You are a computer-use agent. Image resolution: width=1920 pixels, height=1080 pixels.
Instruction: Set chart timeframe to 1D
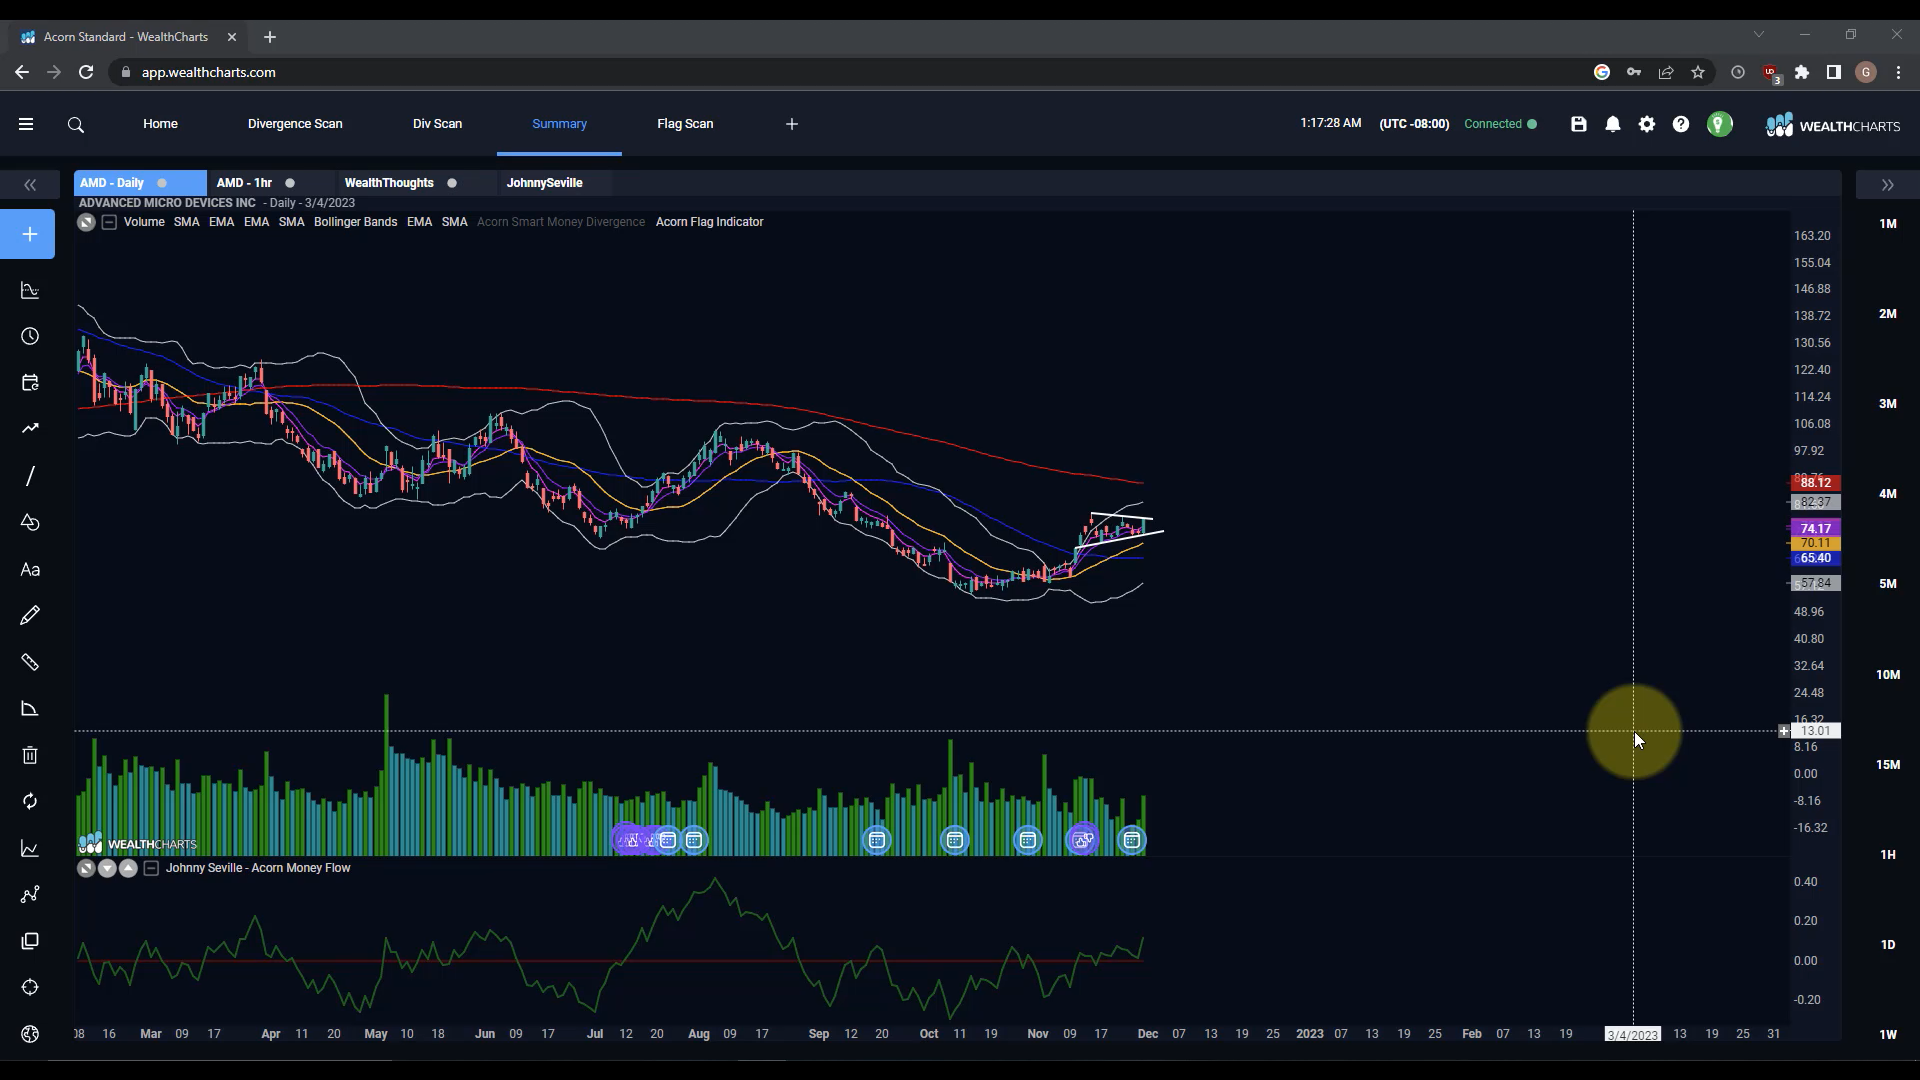pyautogui.click(x=1887, y=945)
